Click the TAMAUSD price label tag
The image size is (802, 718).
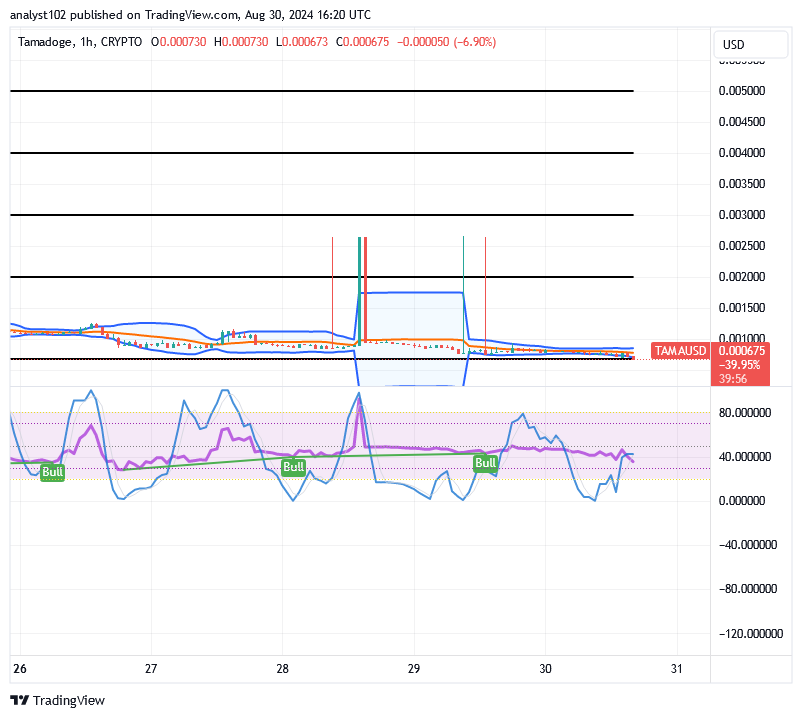680,351
